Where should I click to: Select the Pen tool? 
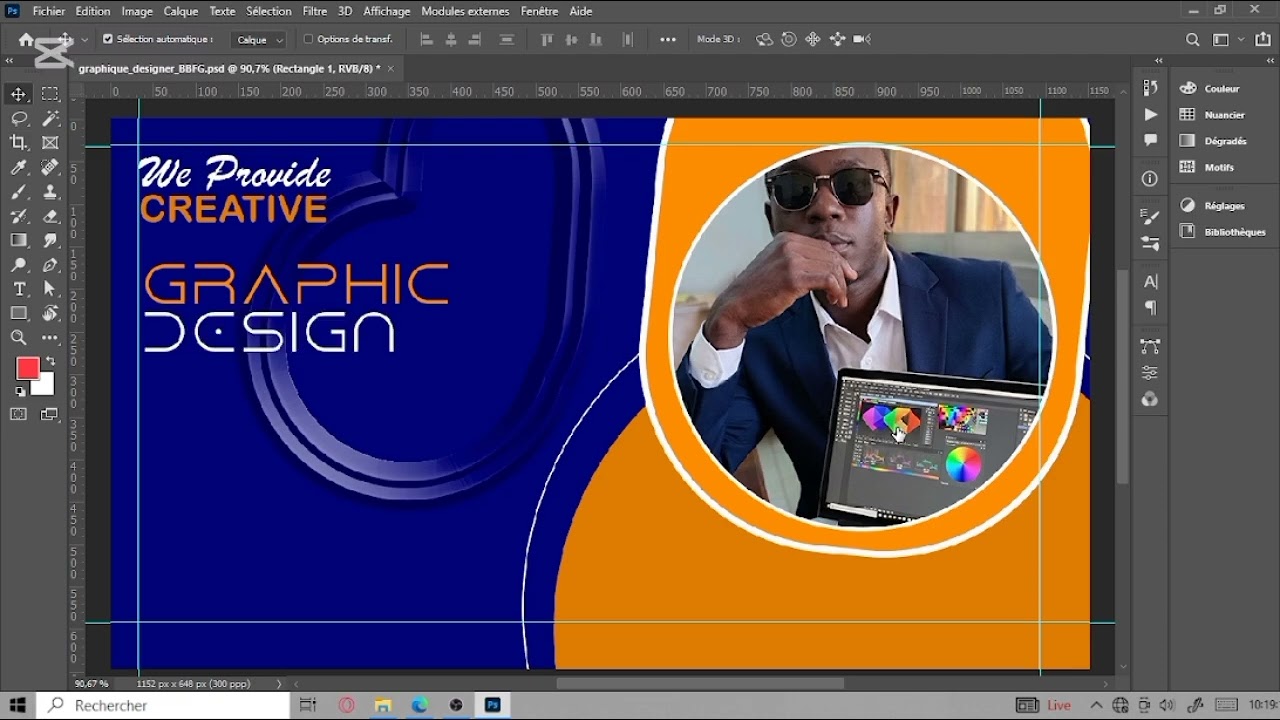[50, 265]
